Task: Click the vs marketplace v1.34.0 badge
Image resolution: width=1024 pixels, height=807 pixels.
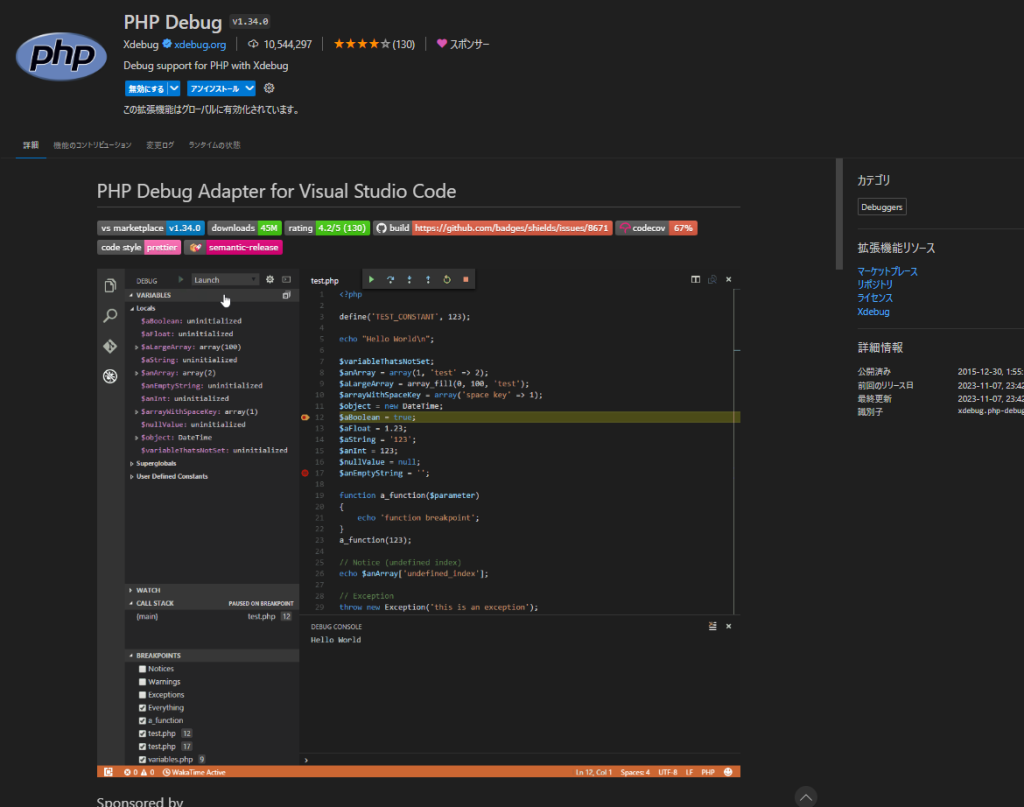Action: pyautogui.click(x=151, y=228)
